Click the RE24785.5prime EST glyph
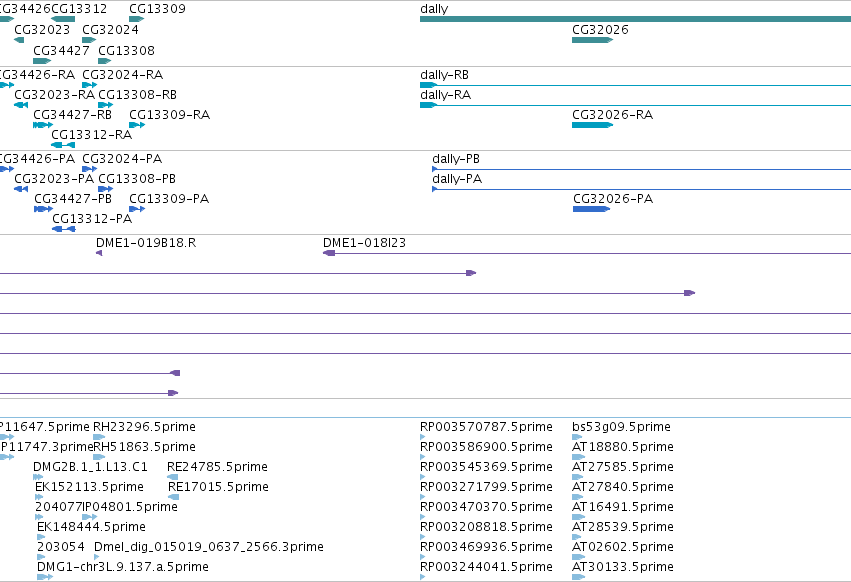Screen dimensions: 851x582 click(173, 477)
